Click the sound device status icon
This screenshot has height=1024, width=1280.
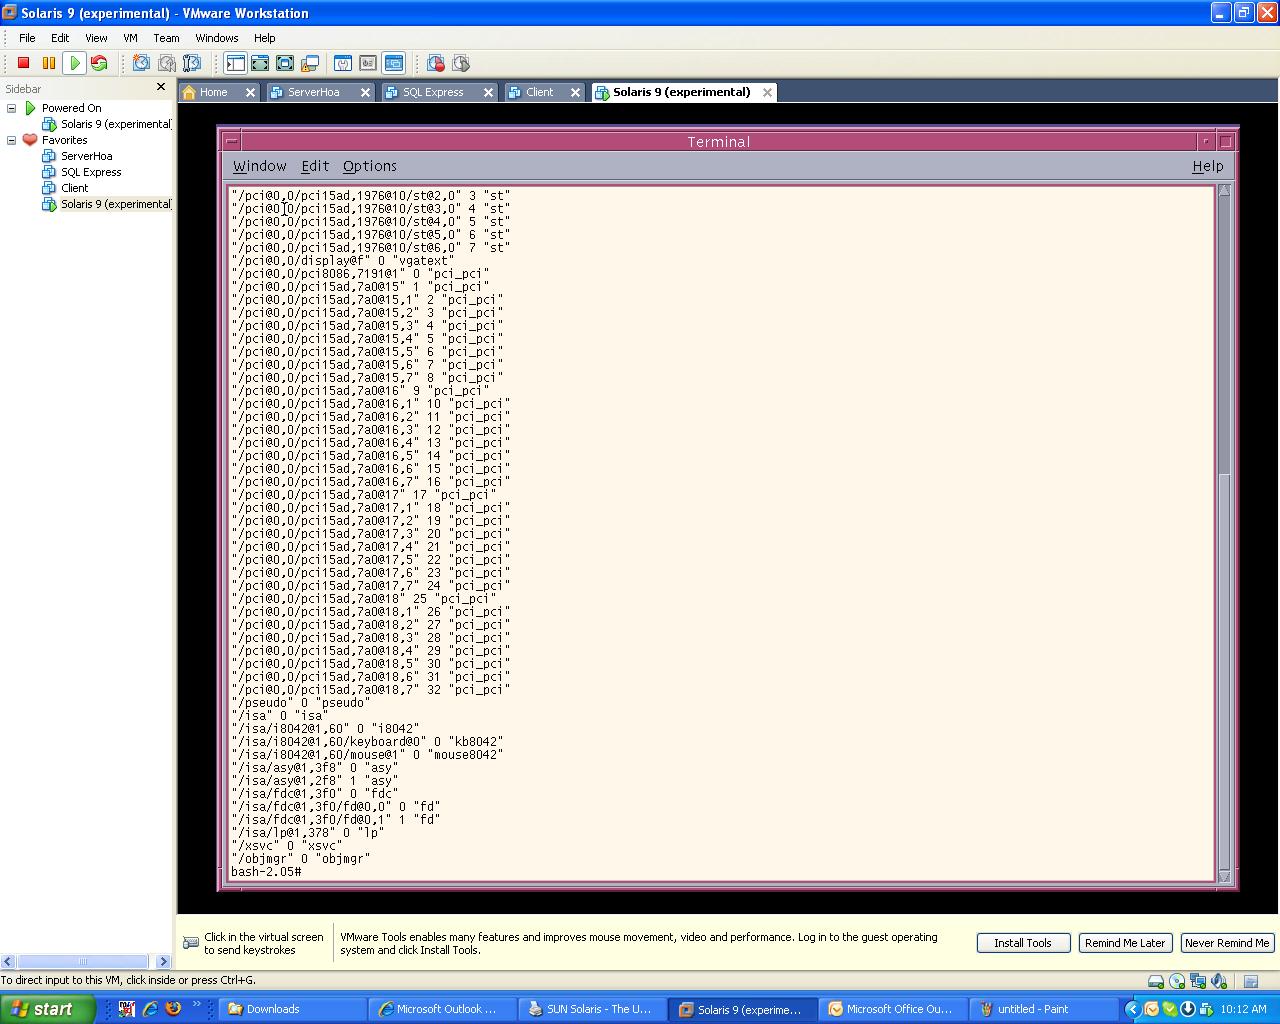(x=1219, y=981)
